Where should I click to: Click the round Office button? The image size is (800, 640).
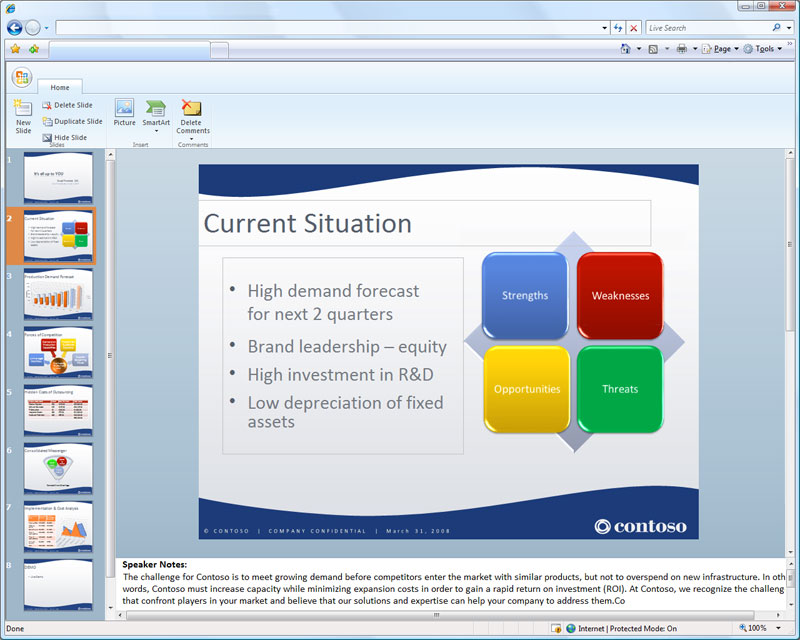(22, 78)
